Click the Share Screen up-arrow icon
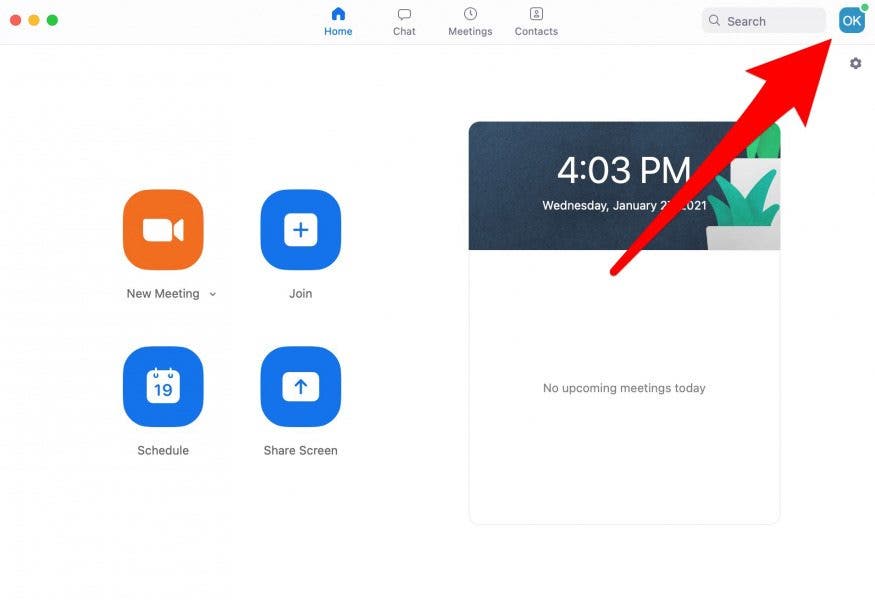The width and height of the screenshot is (875, 600). coord(300,387)
